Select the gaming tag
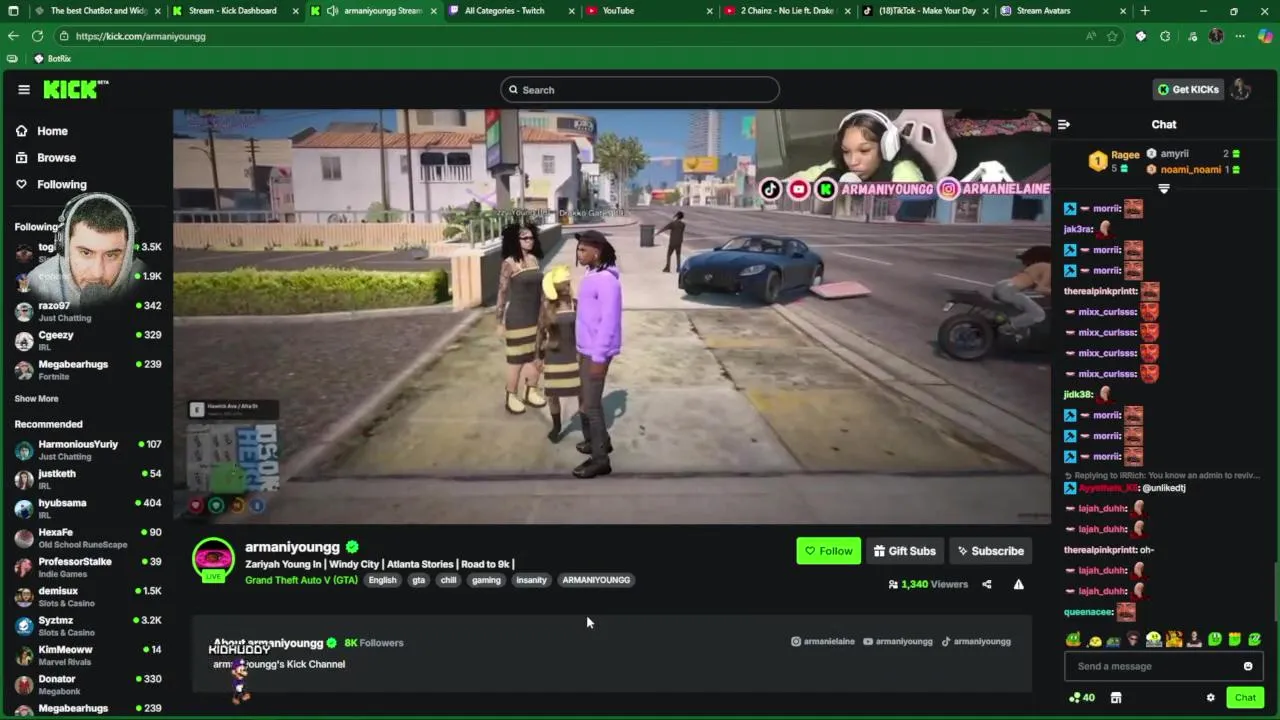This screenshot has height=720, width=1280. tap(486, 581)
